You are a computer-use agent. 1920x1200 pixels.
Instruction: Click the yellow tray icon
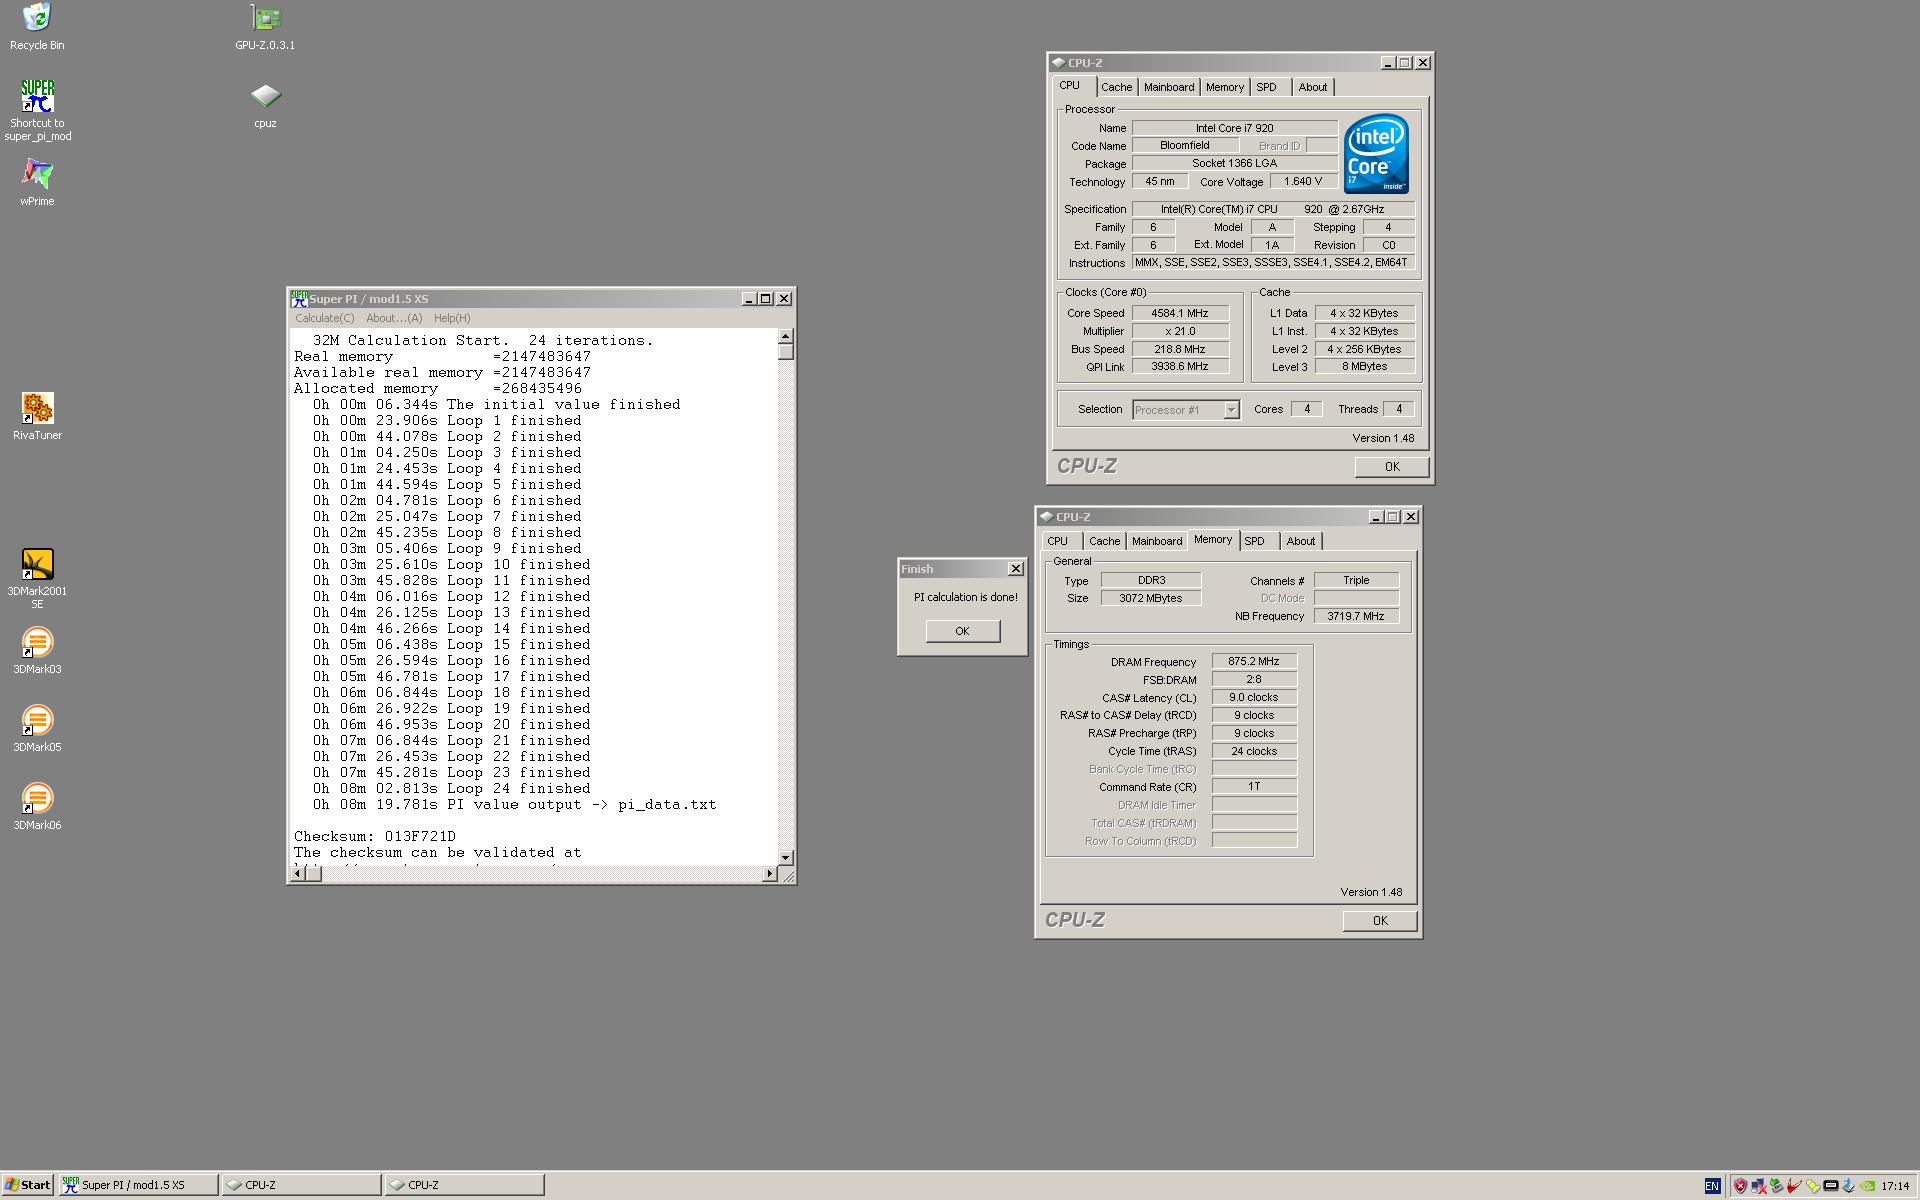[x=1813, y=1186]
